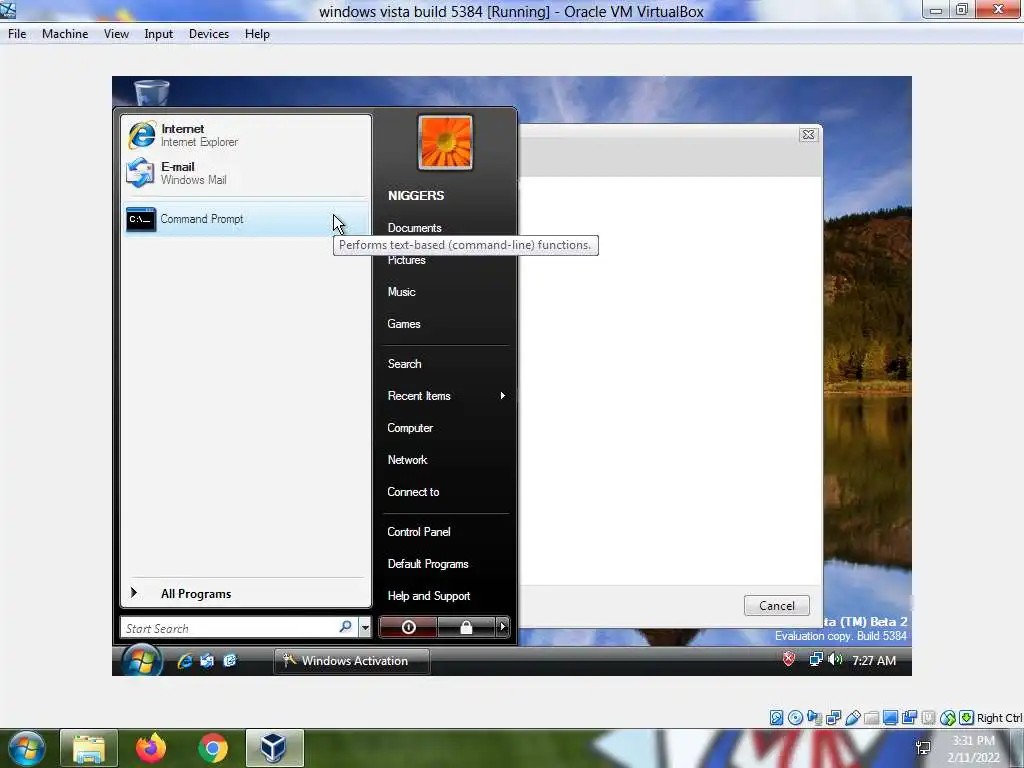Open the shutdown options arrow beside lock

point(502,627)
